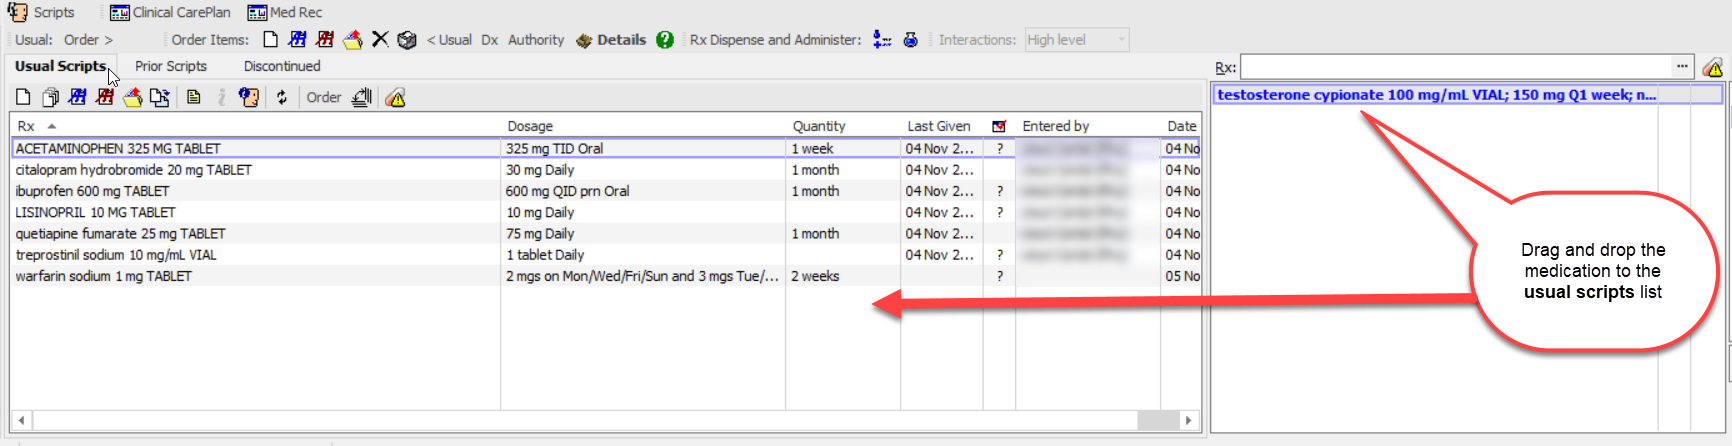Click the Authority button
The image size is (1732, 446).
(x=535, y=40)
